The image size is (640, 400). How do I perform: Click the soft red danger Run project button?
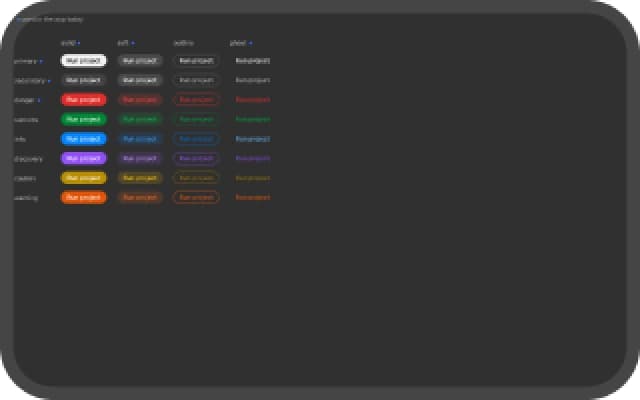(x=140, y=100)
